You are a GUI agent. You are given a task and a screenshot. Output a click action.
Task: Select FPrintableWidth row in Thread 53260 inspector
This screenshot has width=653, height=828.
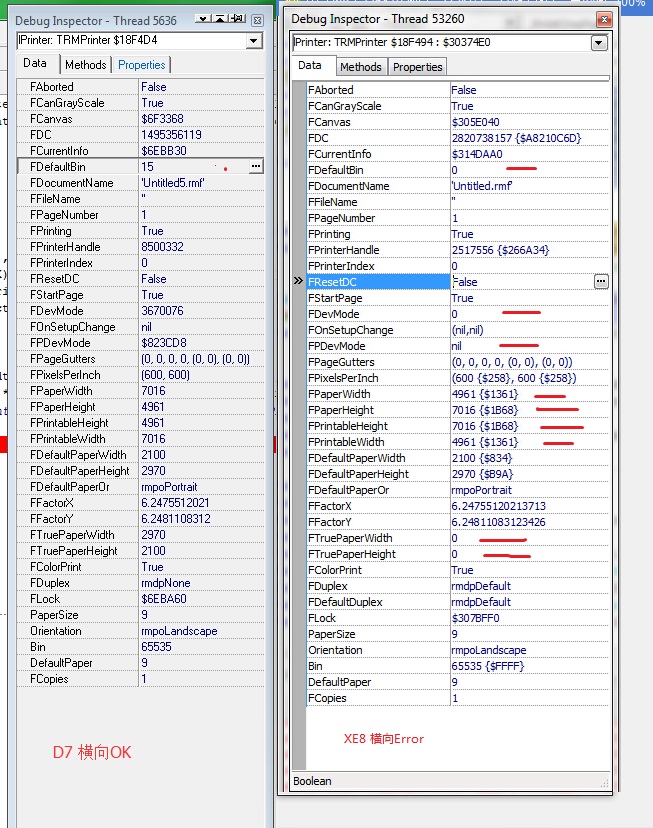pos(457,442)
